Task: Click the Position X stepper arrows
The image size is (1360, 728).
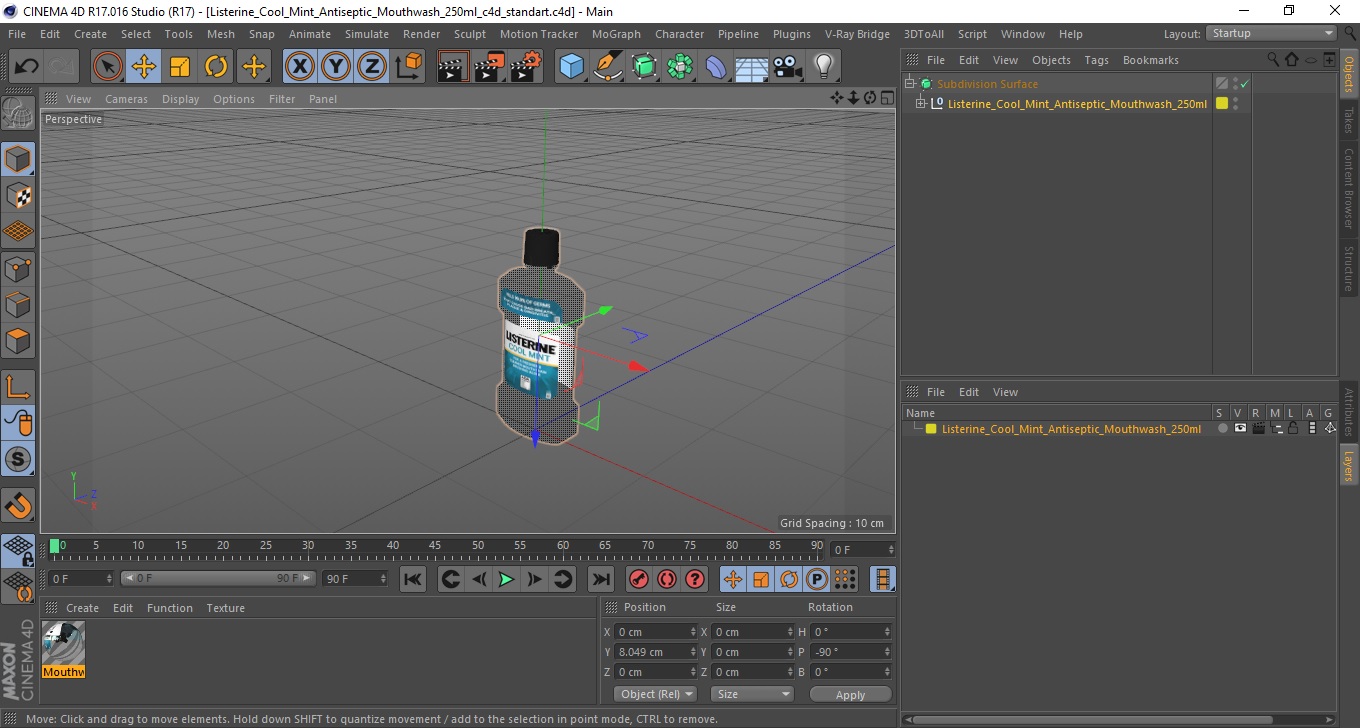Action: pyautogui.click(x=693, y=632)
